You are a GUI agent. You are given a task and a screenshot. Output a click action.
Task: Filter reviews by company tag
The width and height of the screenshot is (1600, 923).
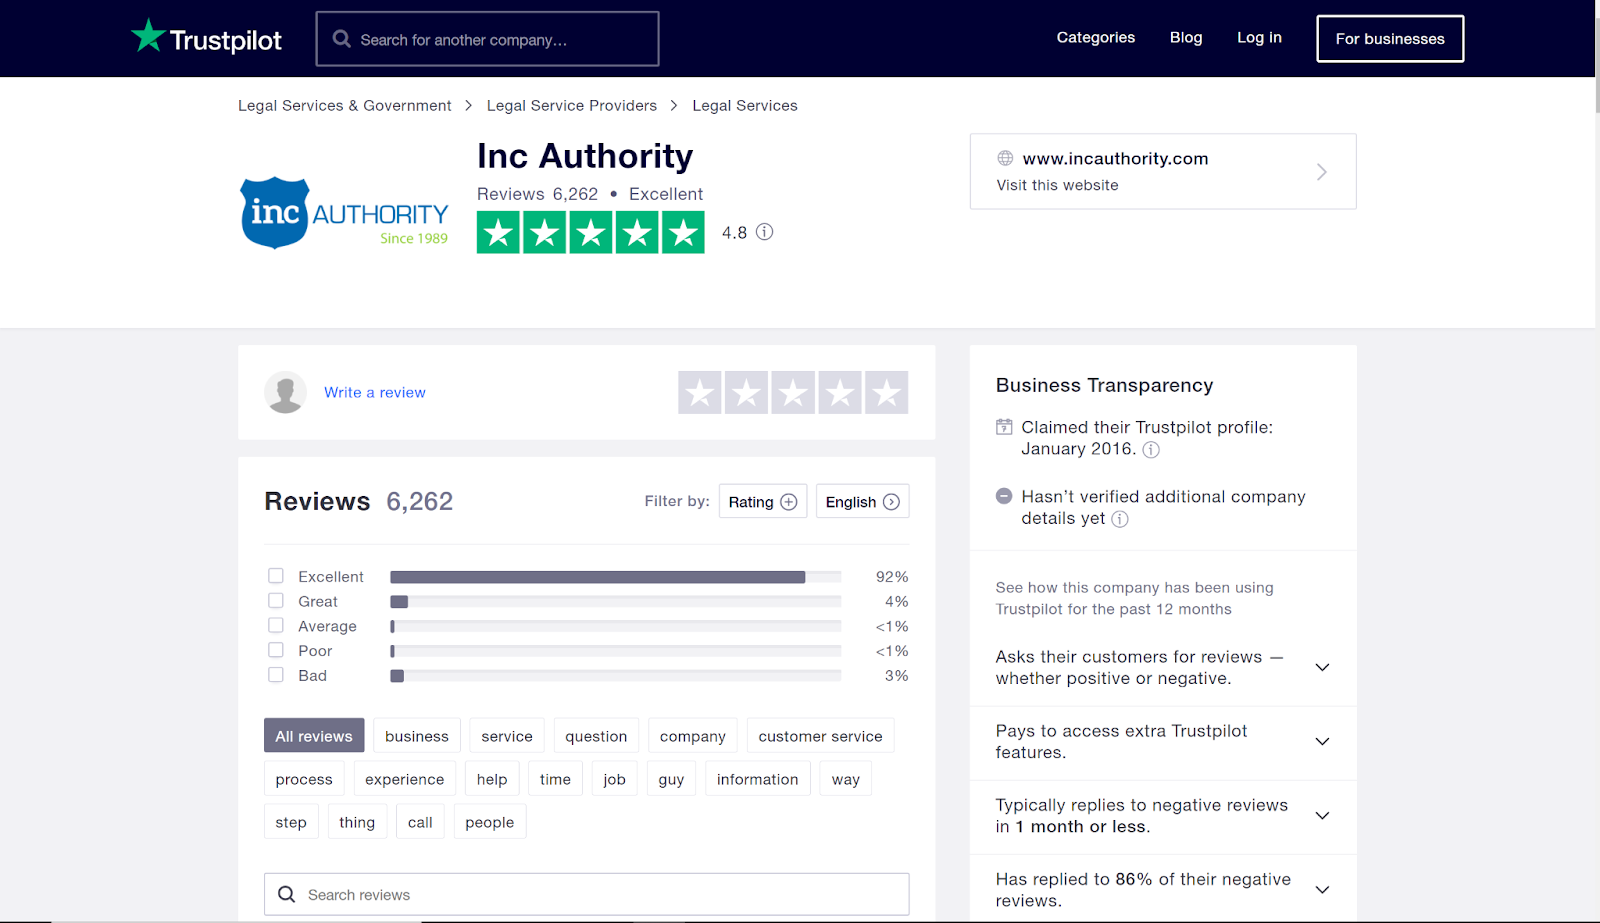click(x=693, y=736)
